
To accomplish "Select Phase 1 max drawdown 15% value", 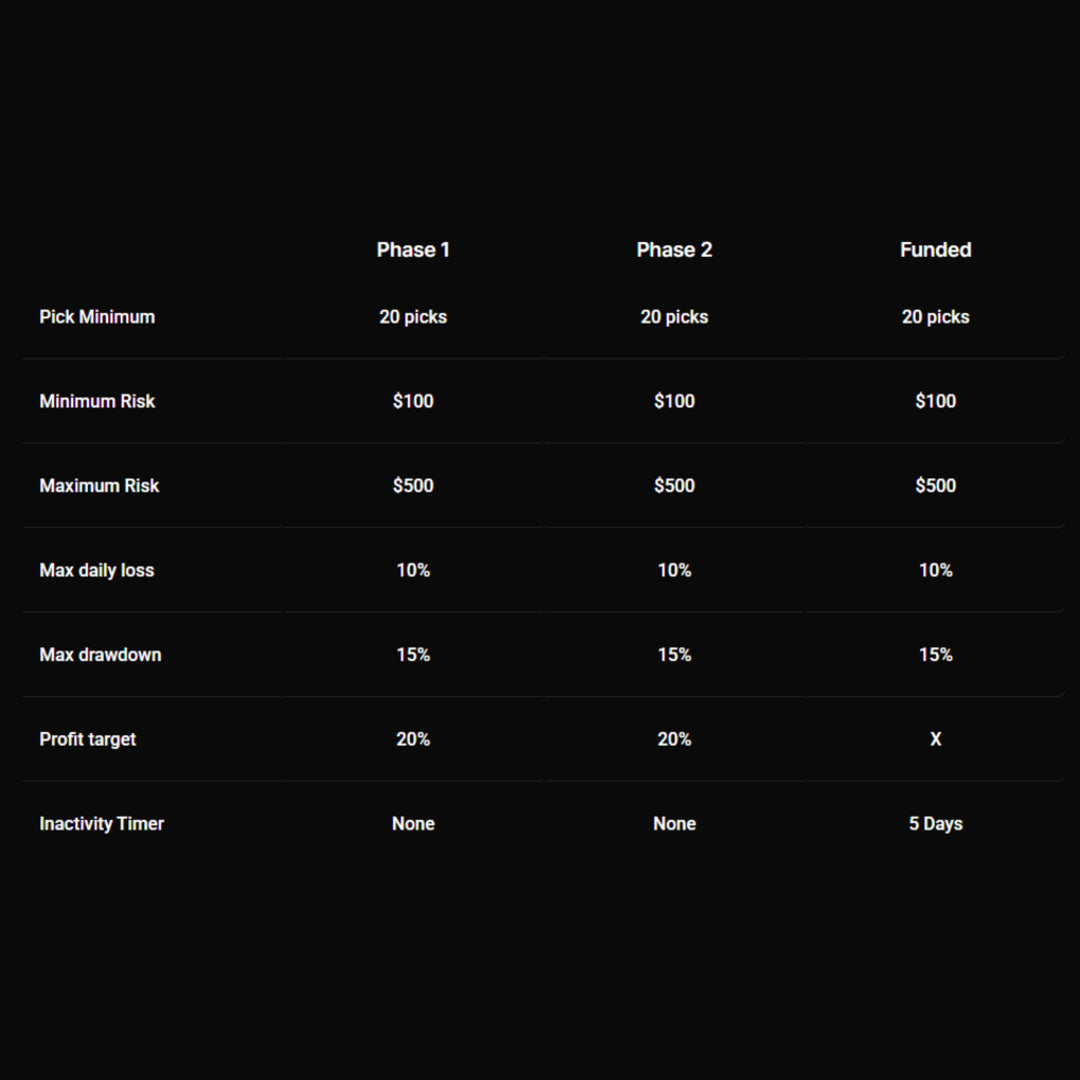I will [413, 655].
